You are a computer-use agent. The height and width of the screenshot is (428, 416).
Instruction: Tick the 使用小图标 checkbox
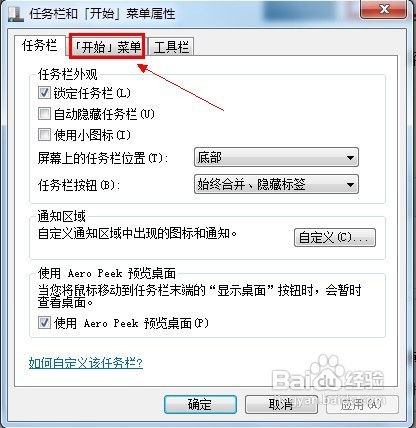(x=44, y=135)
